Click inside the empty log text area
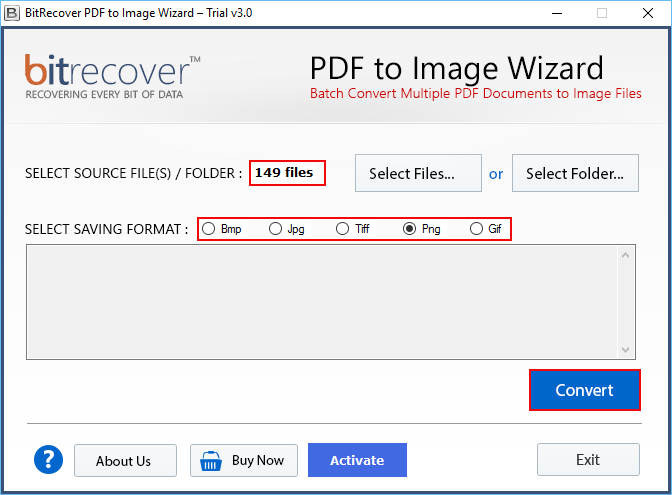The height and width of the screenshot is (495, 672). tap(322, 302)
